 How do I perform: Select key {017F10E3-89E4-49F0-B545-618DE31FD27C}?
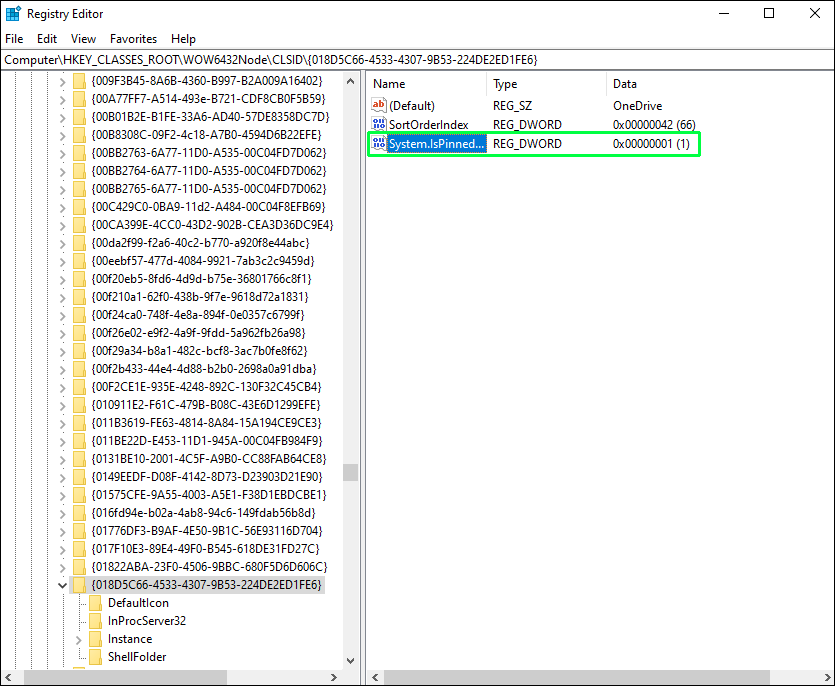(x=206, y=549)
